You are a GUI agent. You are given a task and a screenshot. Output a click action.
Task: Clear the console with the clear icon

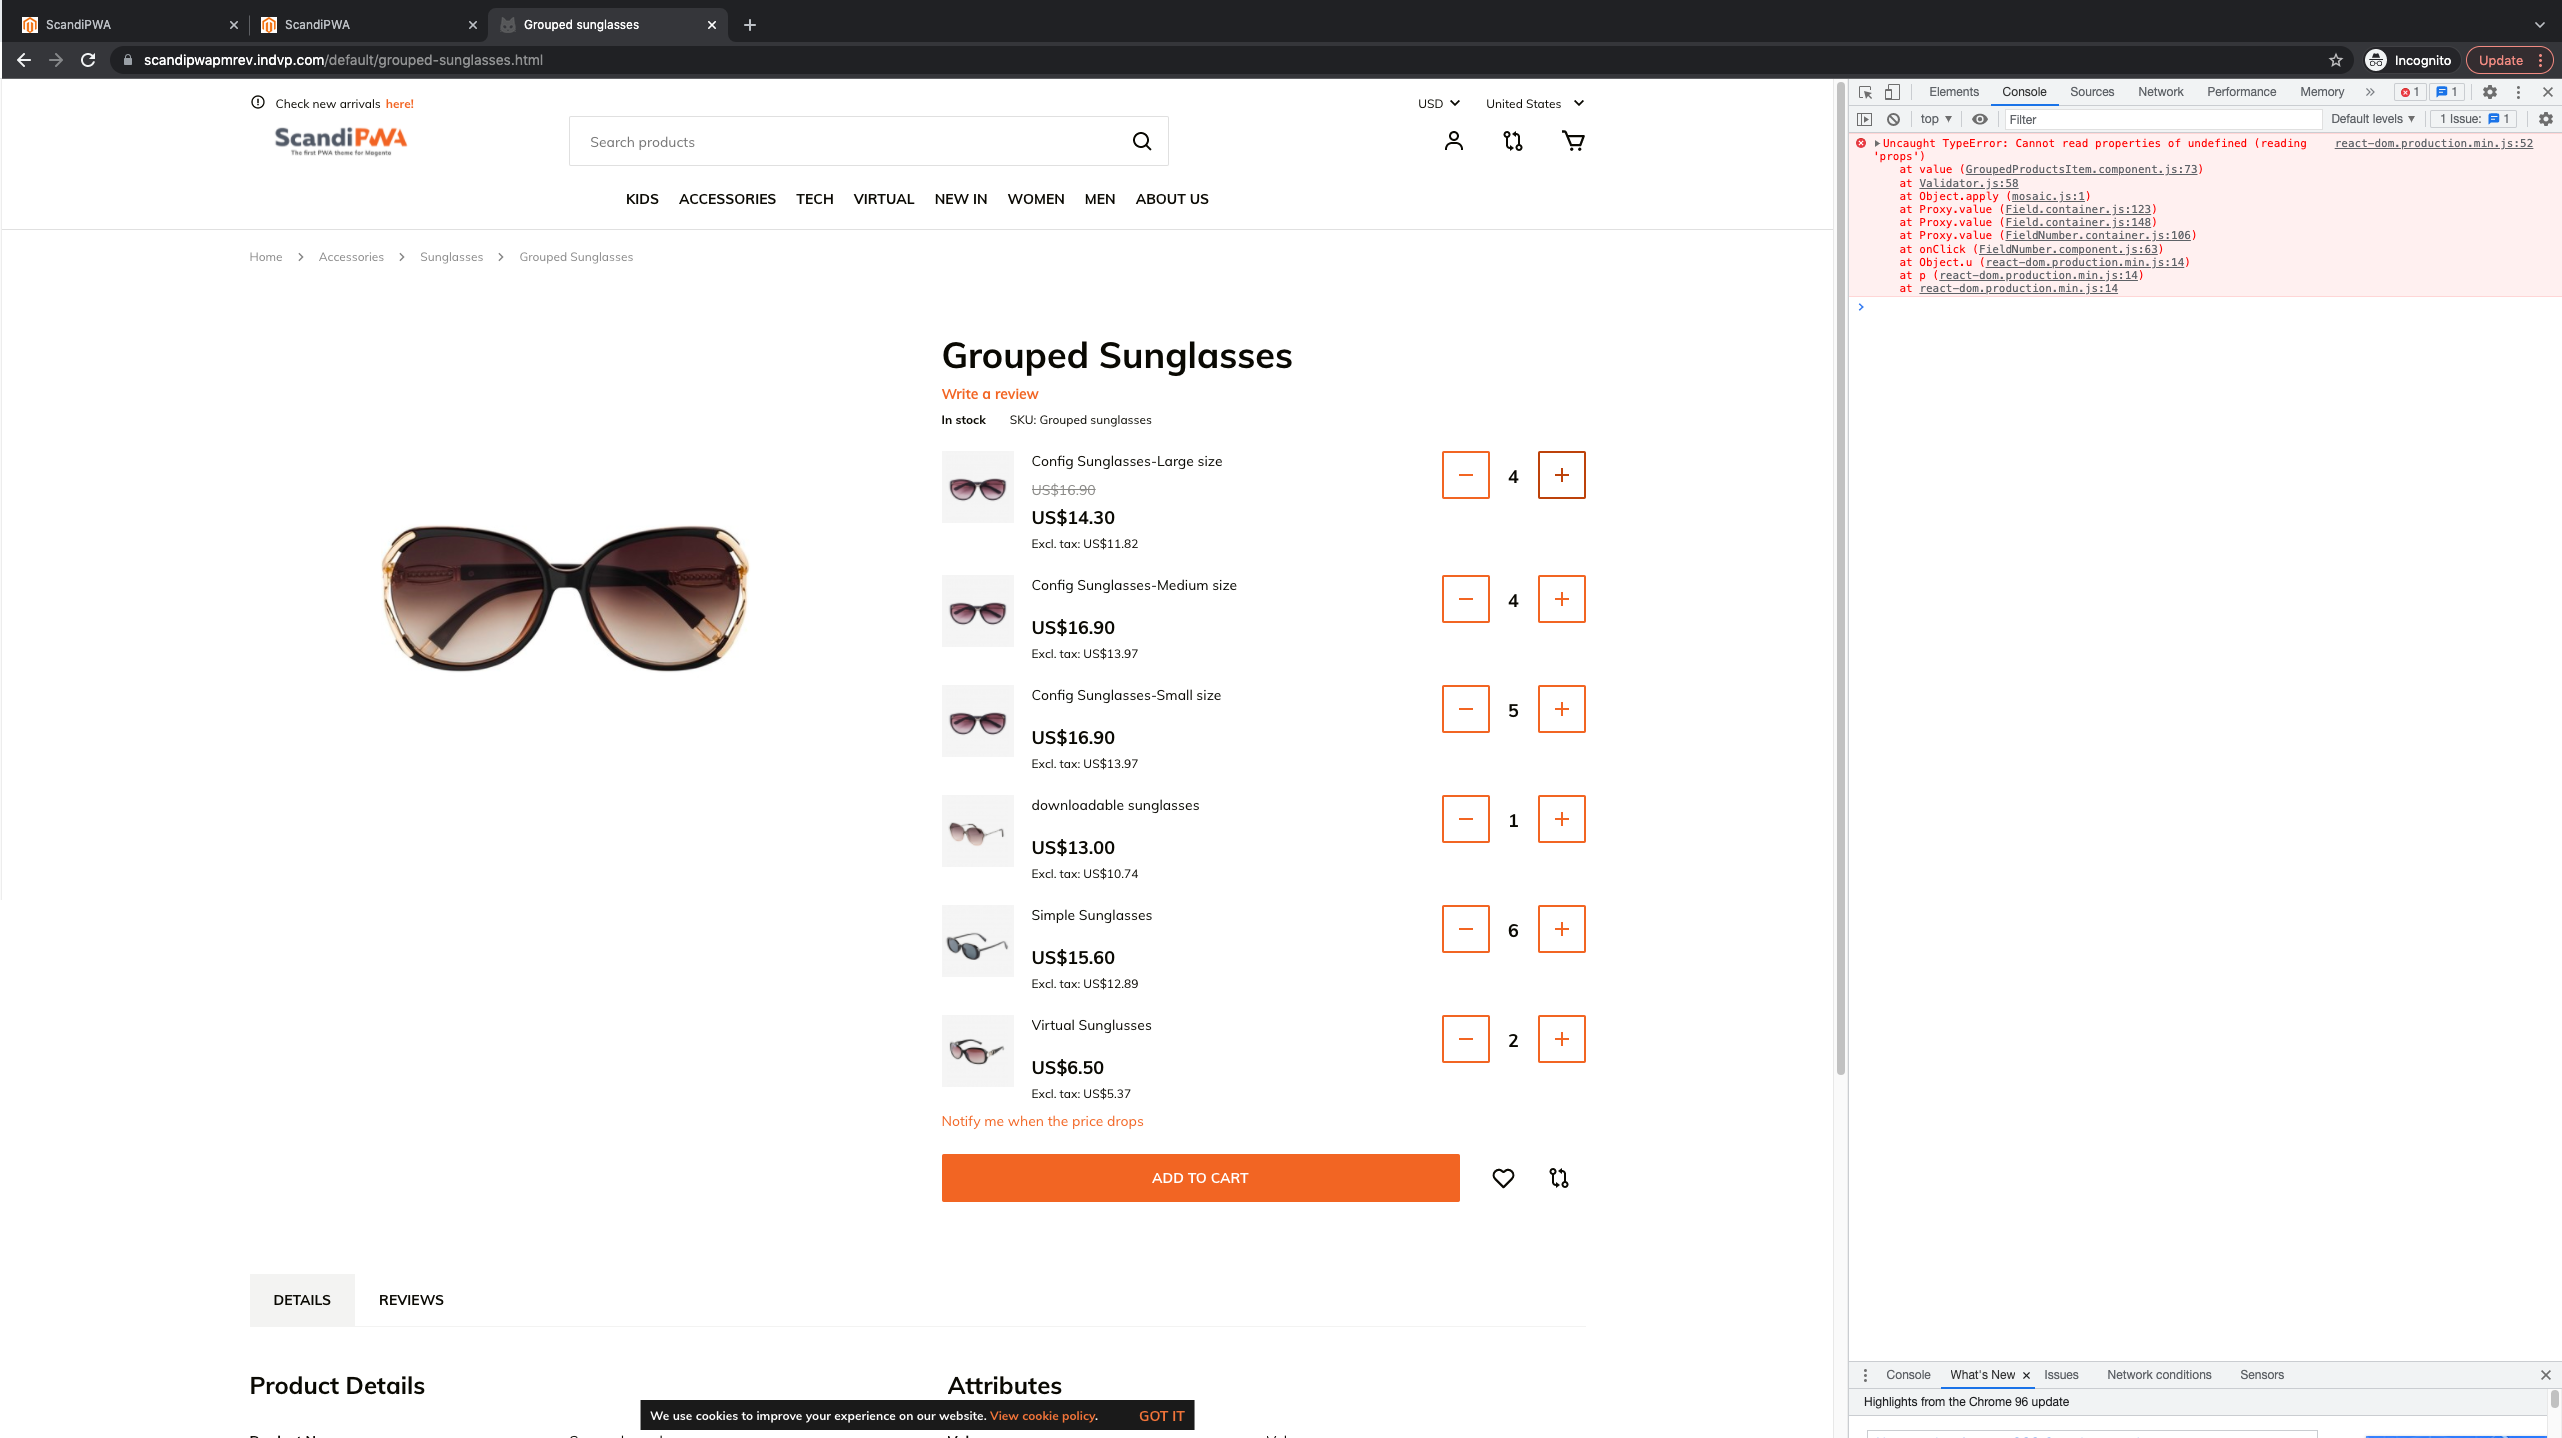(1893, 119)
